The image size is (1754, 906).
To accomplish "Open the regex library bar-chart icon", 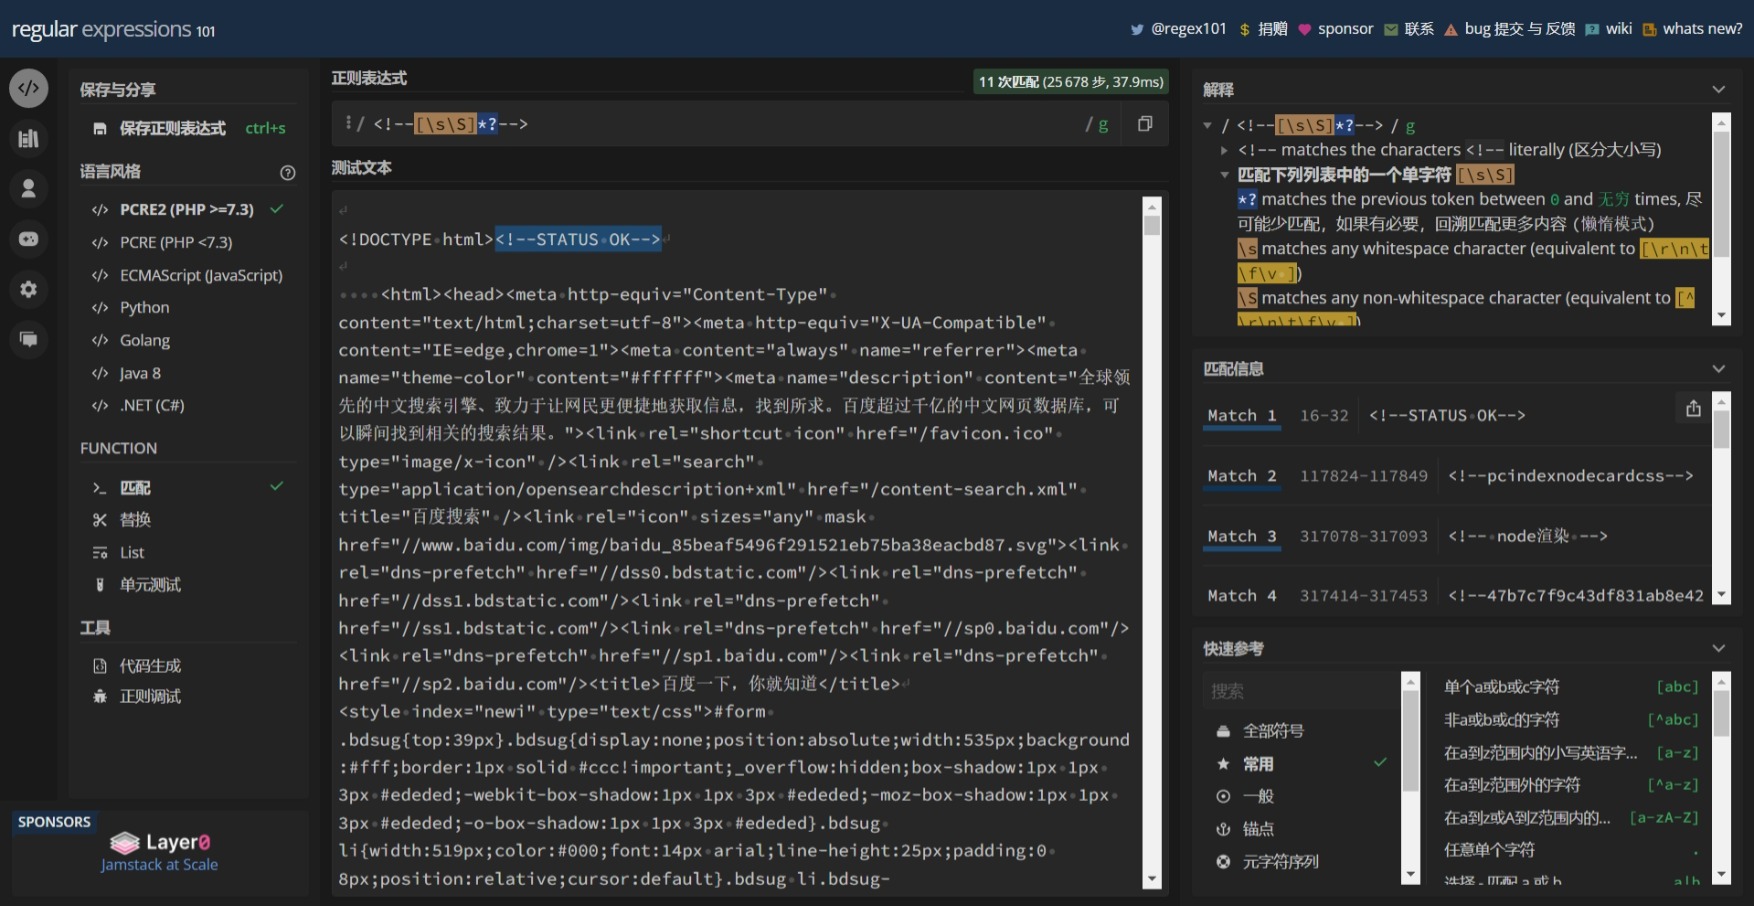I will point(29,138).
